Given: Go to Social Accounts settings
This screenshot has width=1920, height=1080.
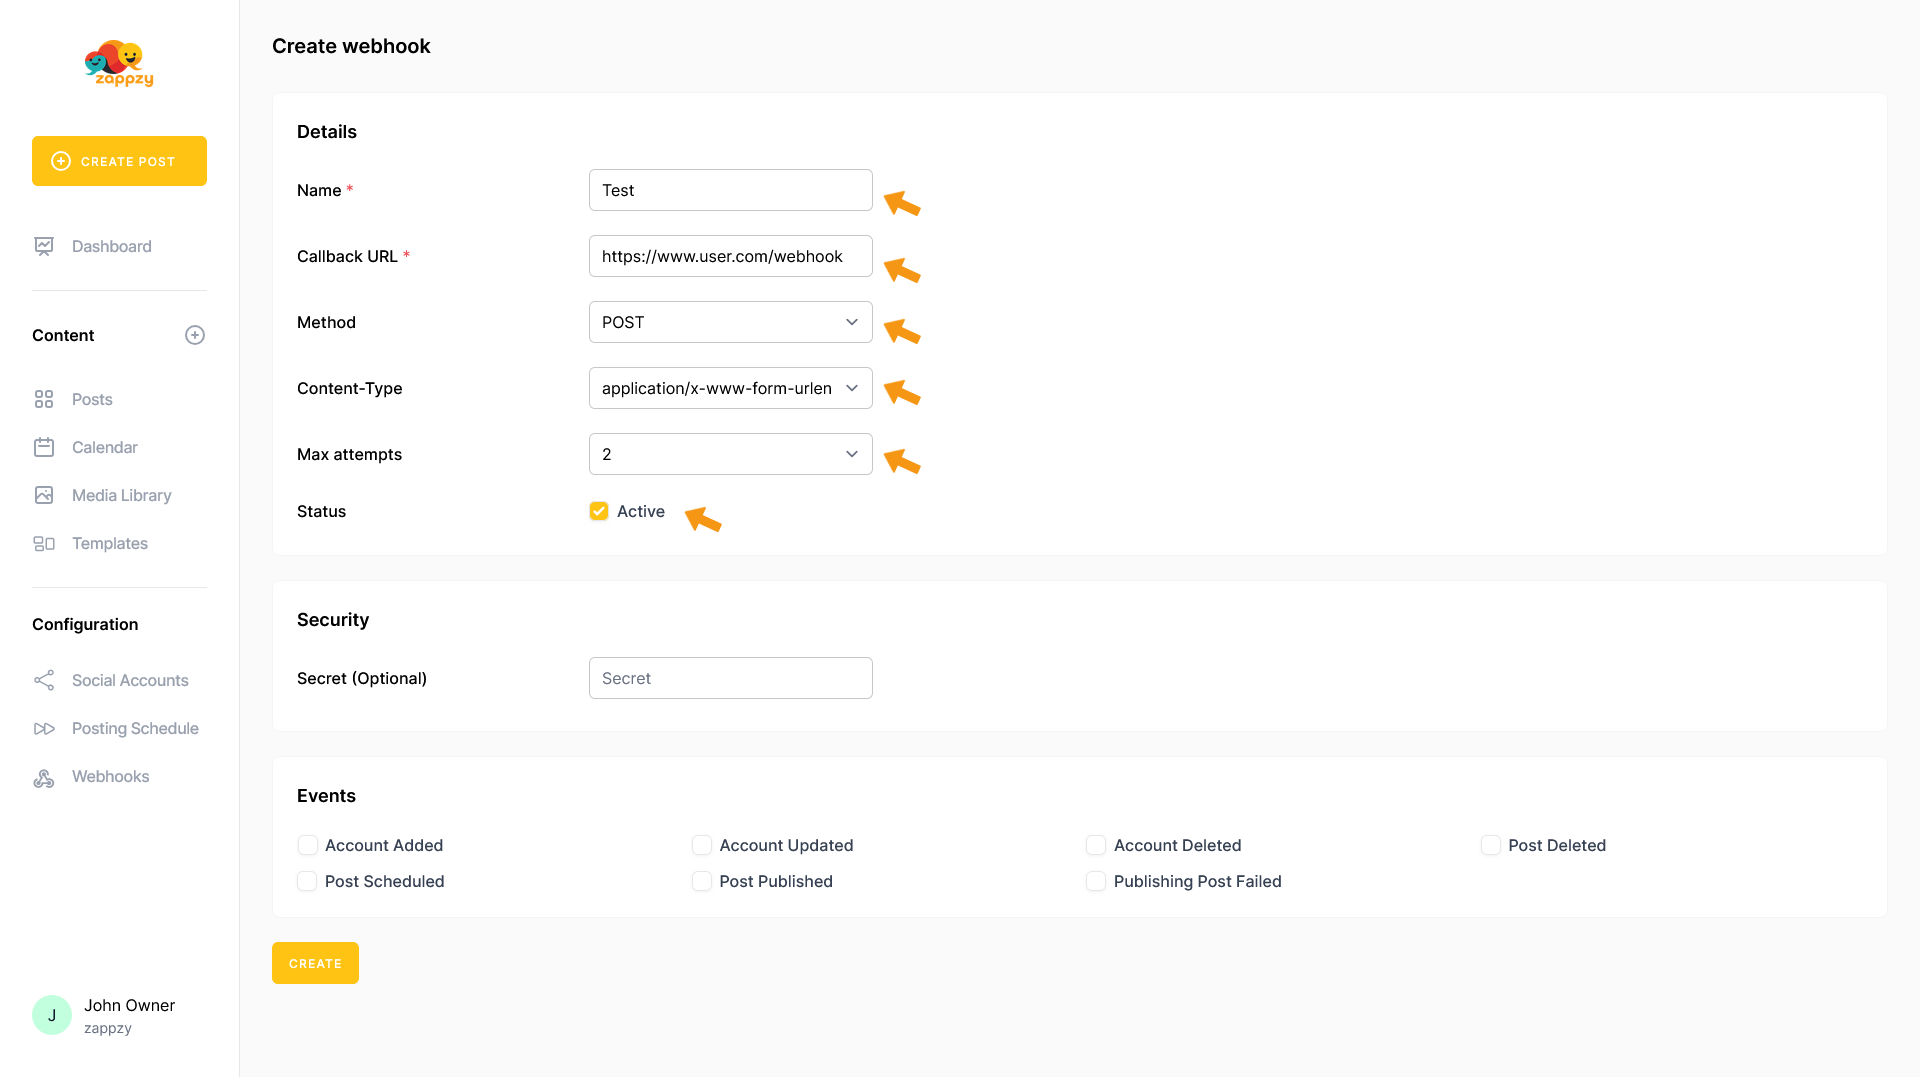Looking at the screenshot, I should pyautogui.click(x=130, y=680).
